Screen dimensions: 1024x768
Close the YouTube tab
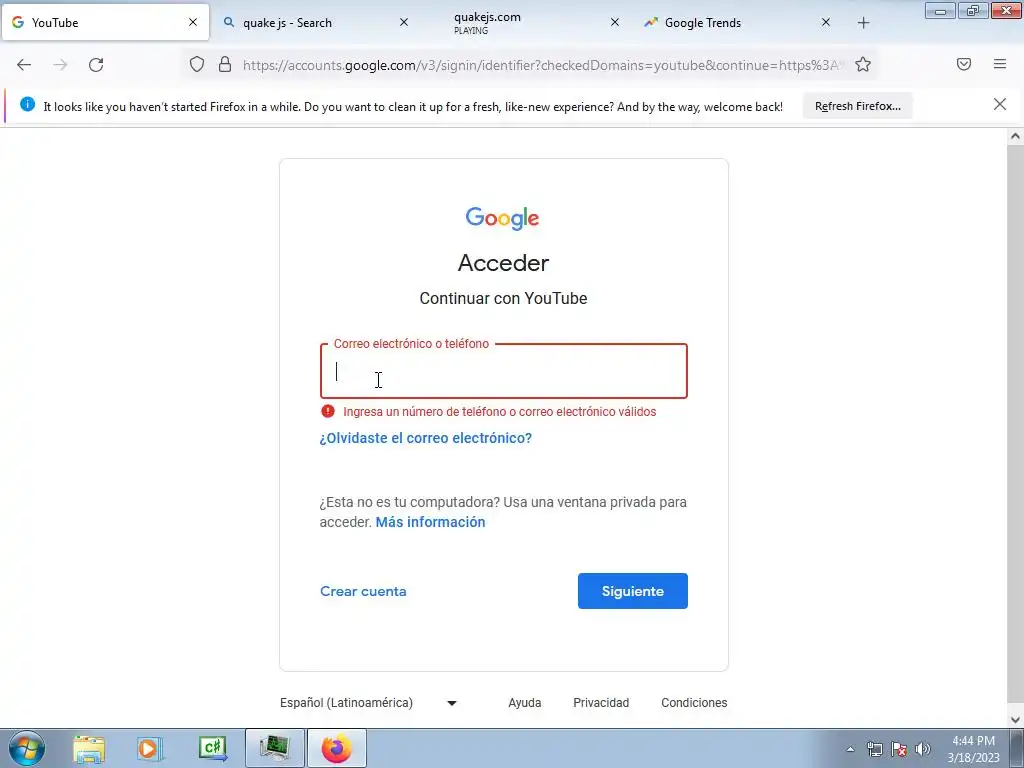point(193,22)
